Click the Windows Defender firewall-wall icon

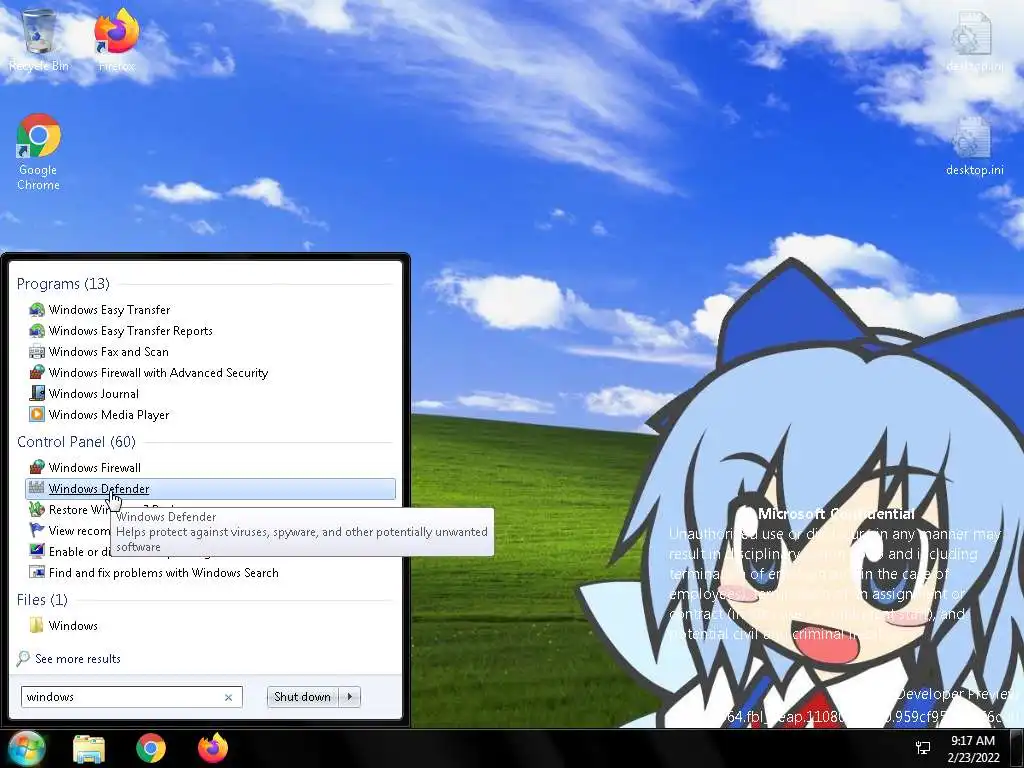37,488
